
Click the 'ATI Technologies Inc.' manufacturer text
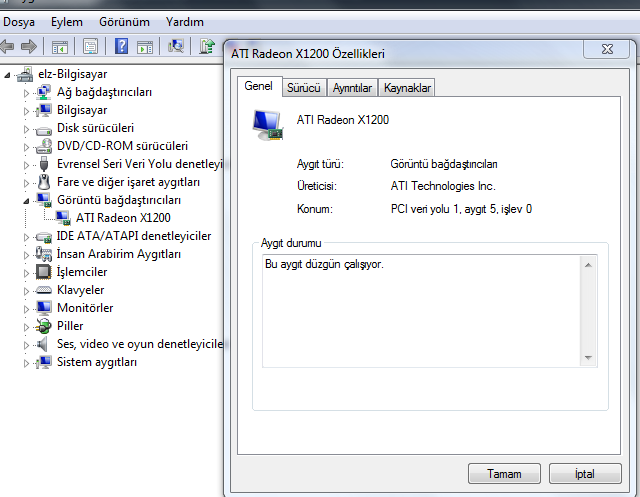pos(443,186)
